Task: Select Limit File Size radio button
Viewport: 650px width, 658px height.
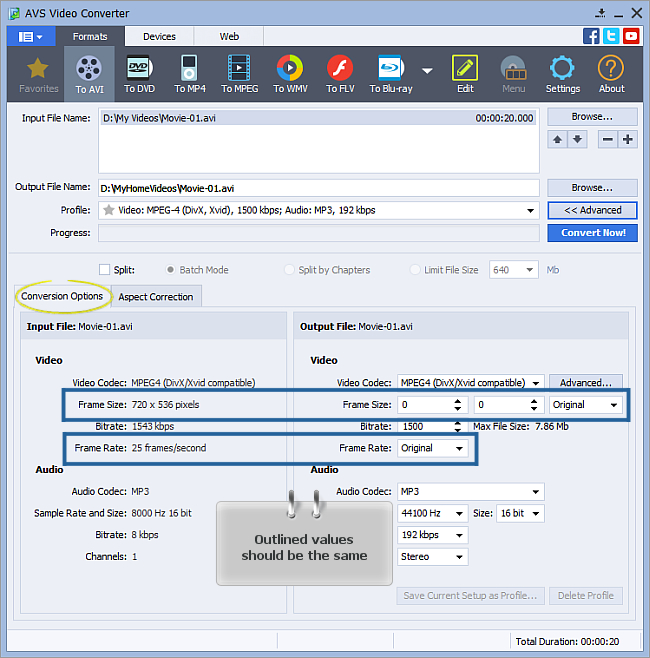Action: (415, 269)
